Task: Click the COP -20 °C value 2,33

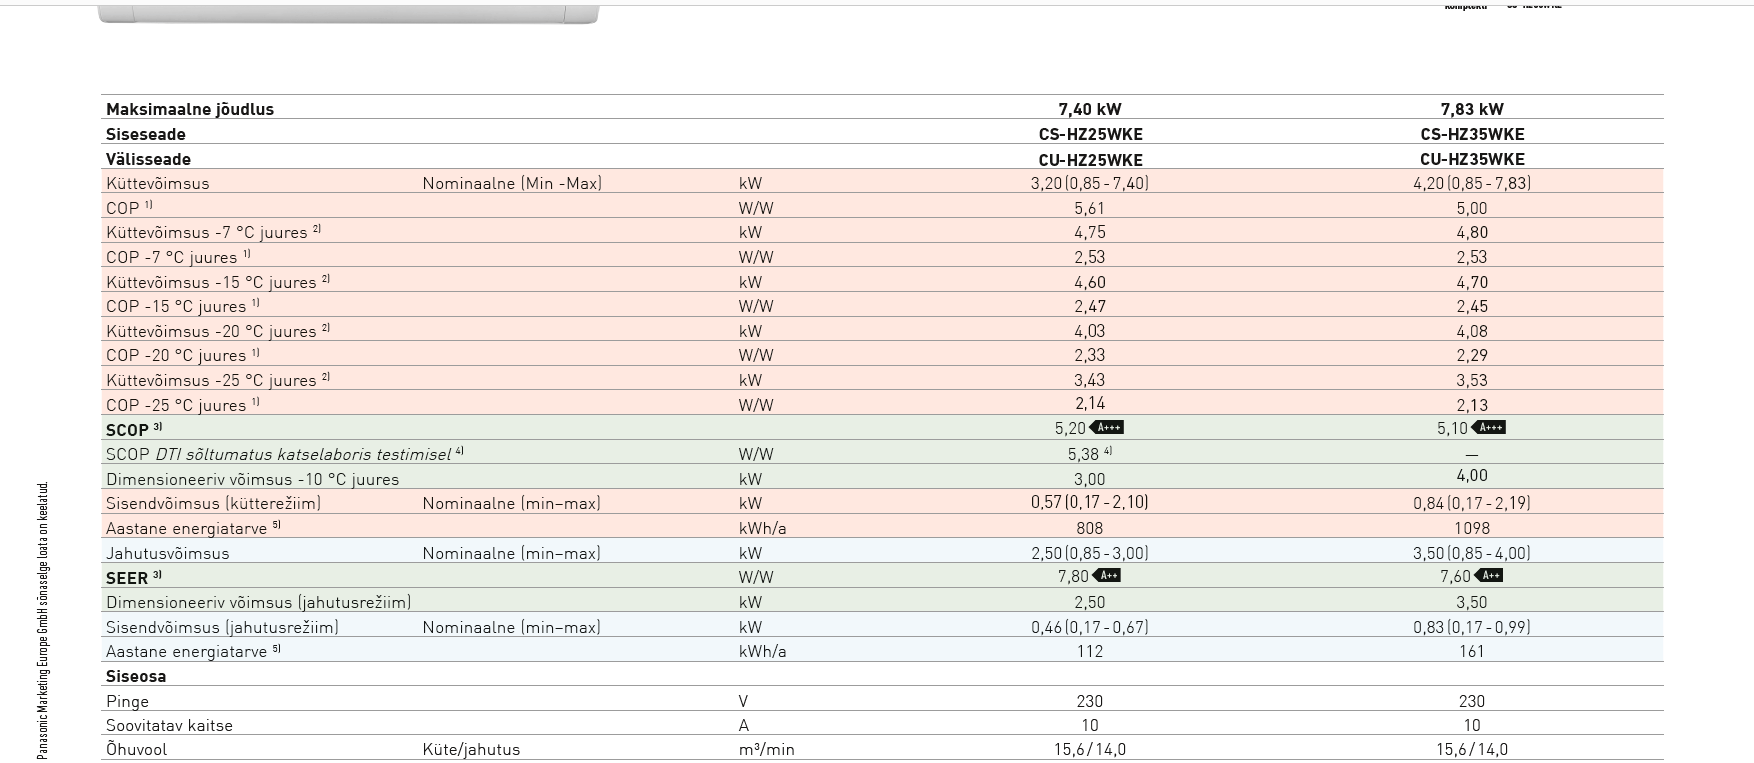Action: 1090,355
